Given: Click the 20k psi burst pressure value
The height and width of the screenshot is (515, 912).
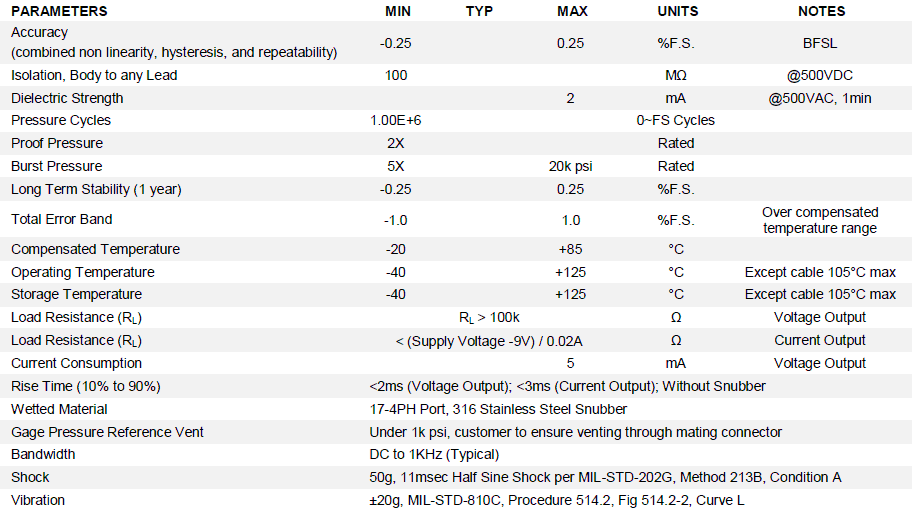Looking at the screenshot, I should coord(570,166).
